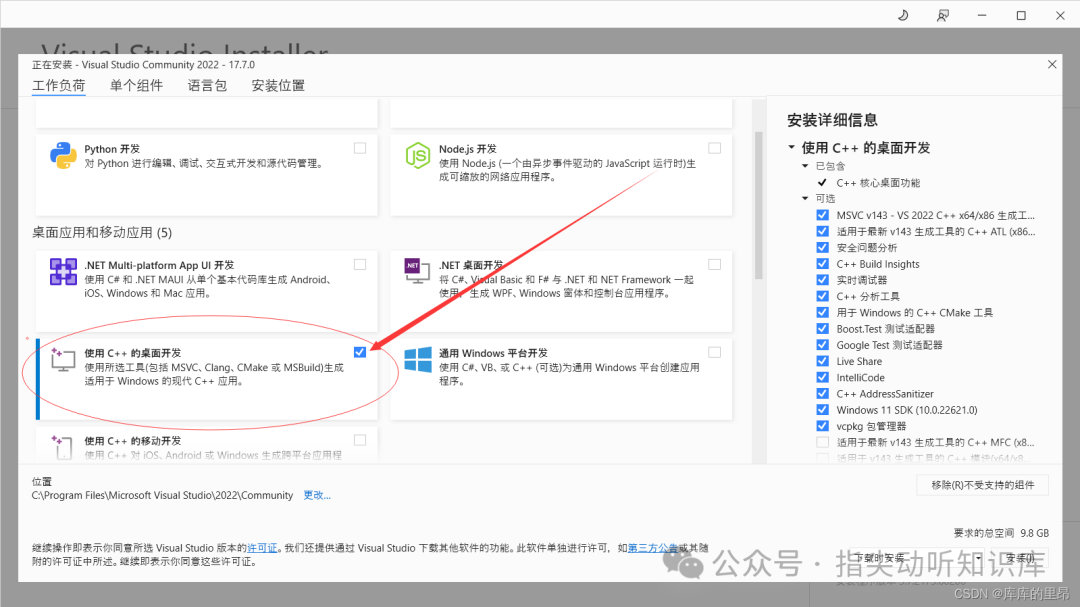Click the .NET Multi-platform App UI icon
The height and width of the screenshot is (607, 1080).
coord(63,271)
